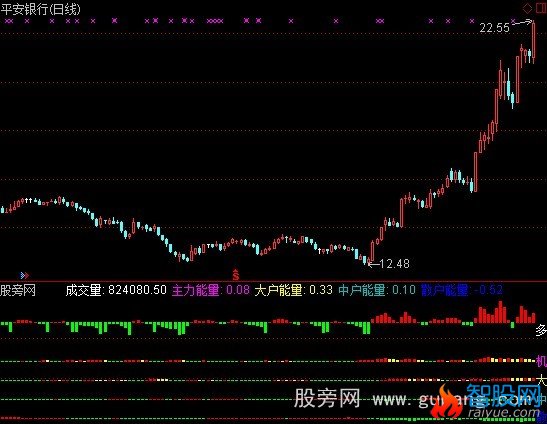Select the 中户能量: 0.10 indicator label
The width and height of the screenshot is (547, 424).
coord(377,290)
